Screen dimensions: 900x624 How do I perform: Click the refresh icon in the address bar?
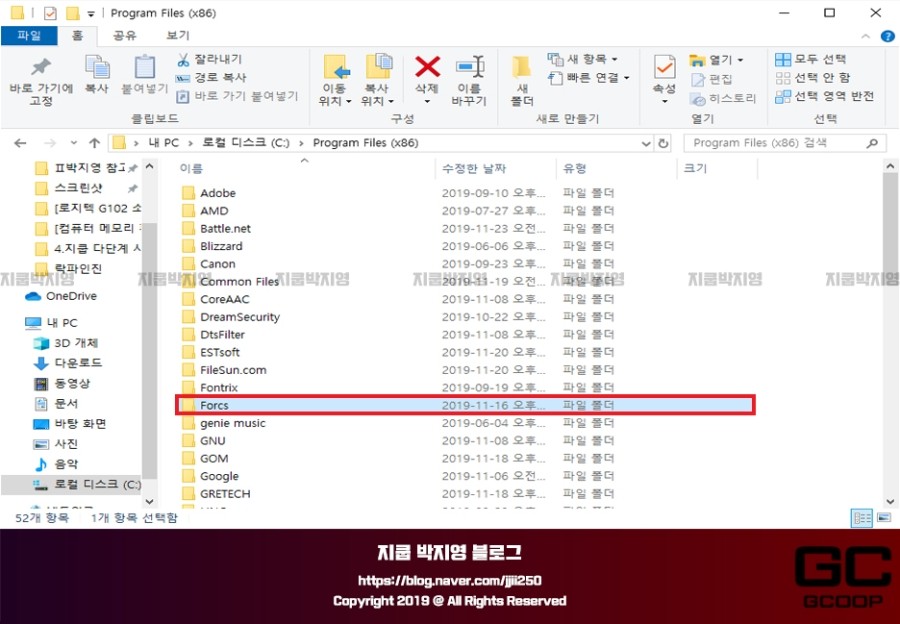tap(661, 142)
